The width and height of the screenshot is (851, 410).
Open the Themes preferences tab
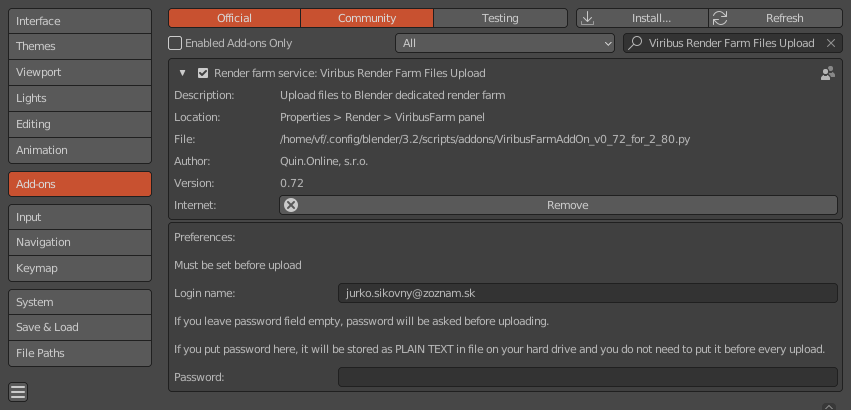click(x=79, y=46)
